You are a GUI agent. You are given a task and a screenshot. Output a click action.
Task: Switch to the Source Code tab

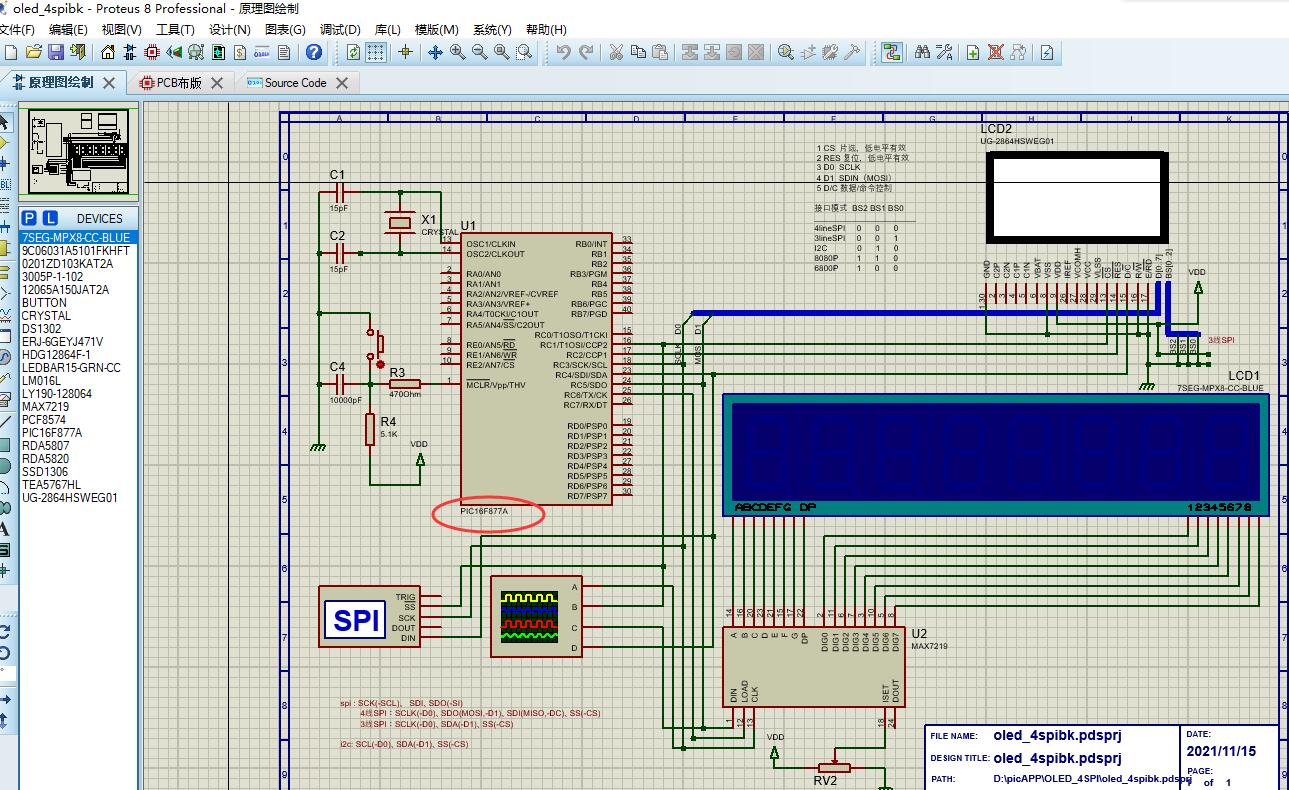[x=295, y=83]
